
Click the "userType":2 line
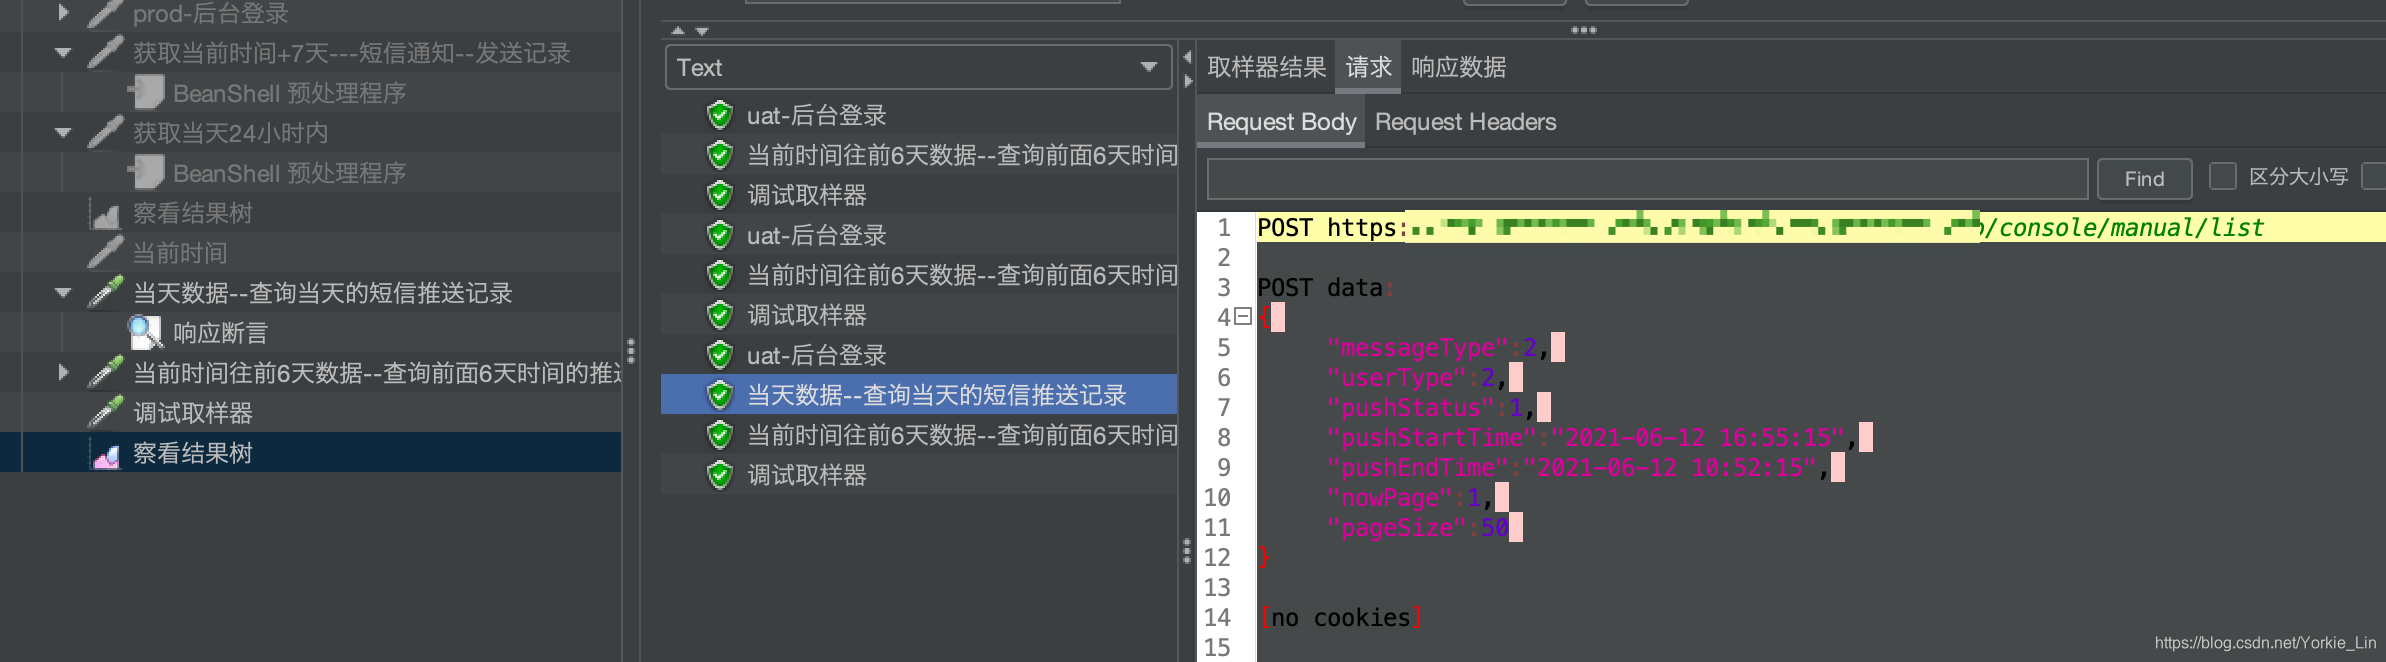(1424, 377)
